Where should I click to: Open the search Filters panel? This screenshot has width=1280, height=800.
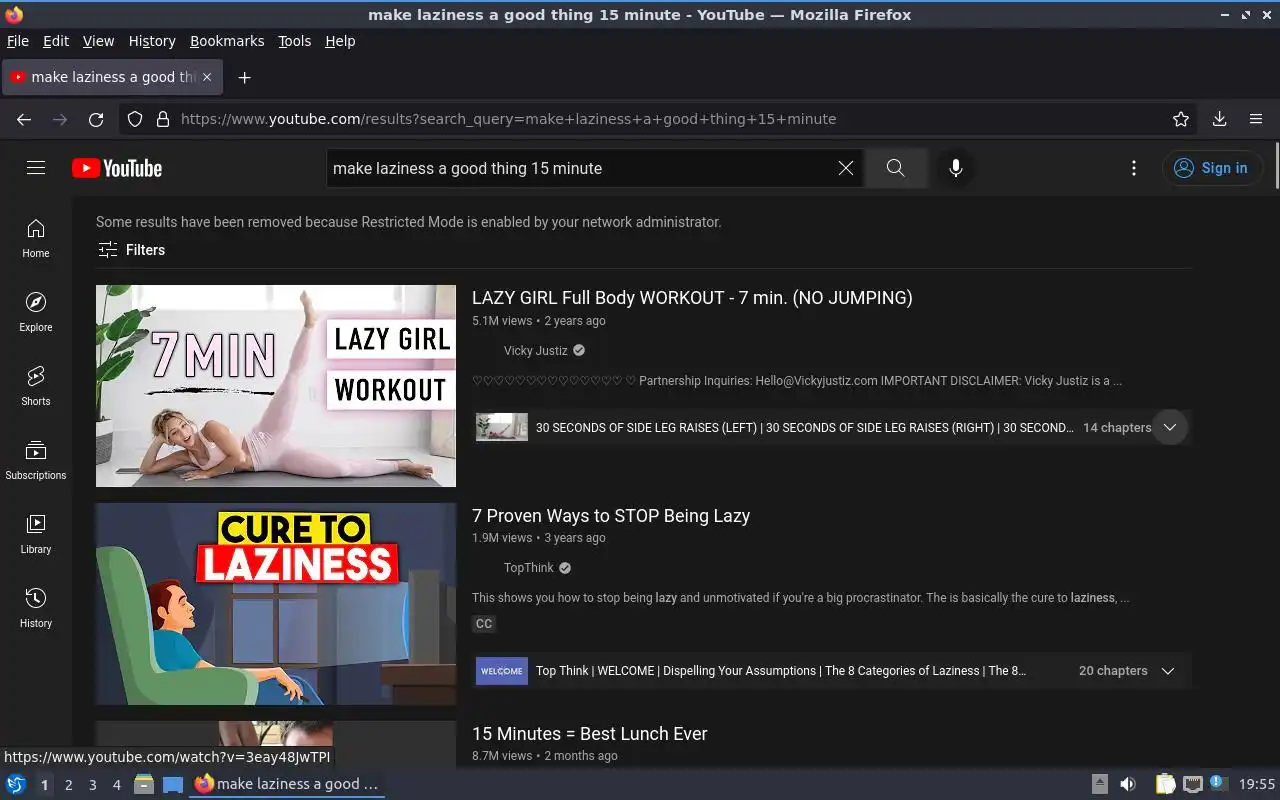[131, 250]
